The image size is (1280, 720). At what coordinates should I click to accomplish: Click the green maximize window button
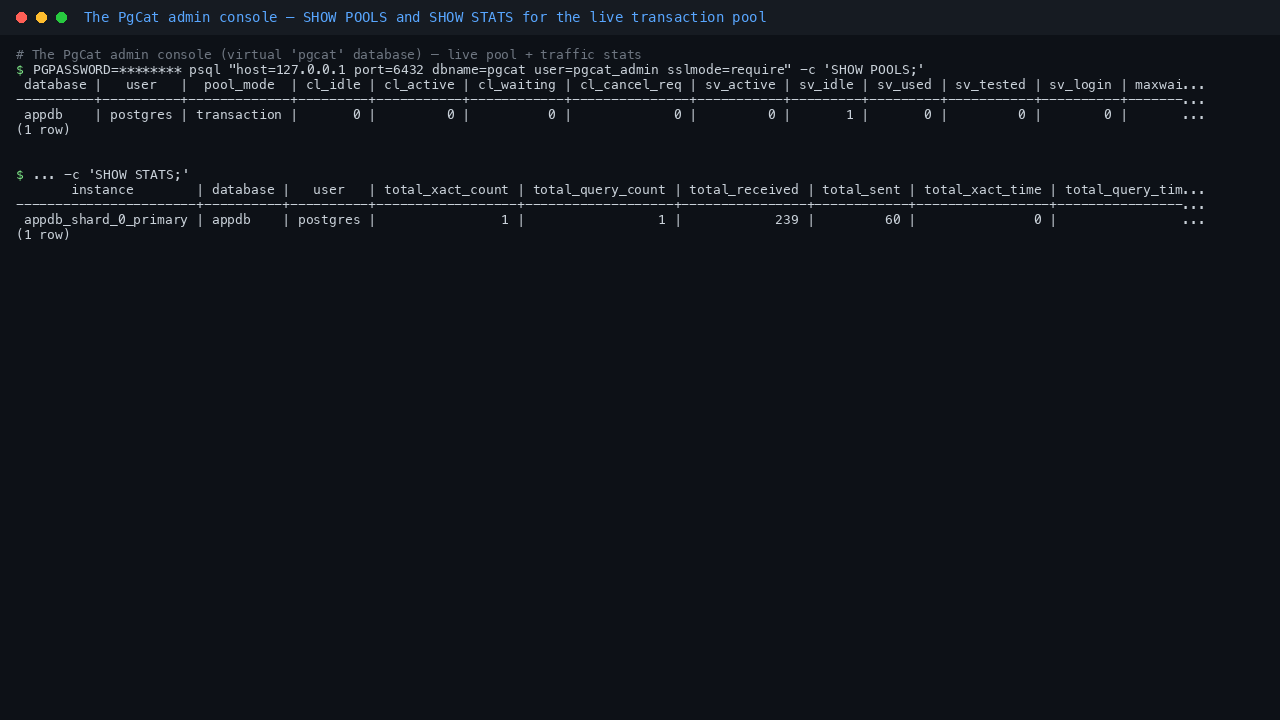[61, 17]
